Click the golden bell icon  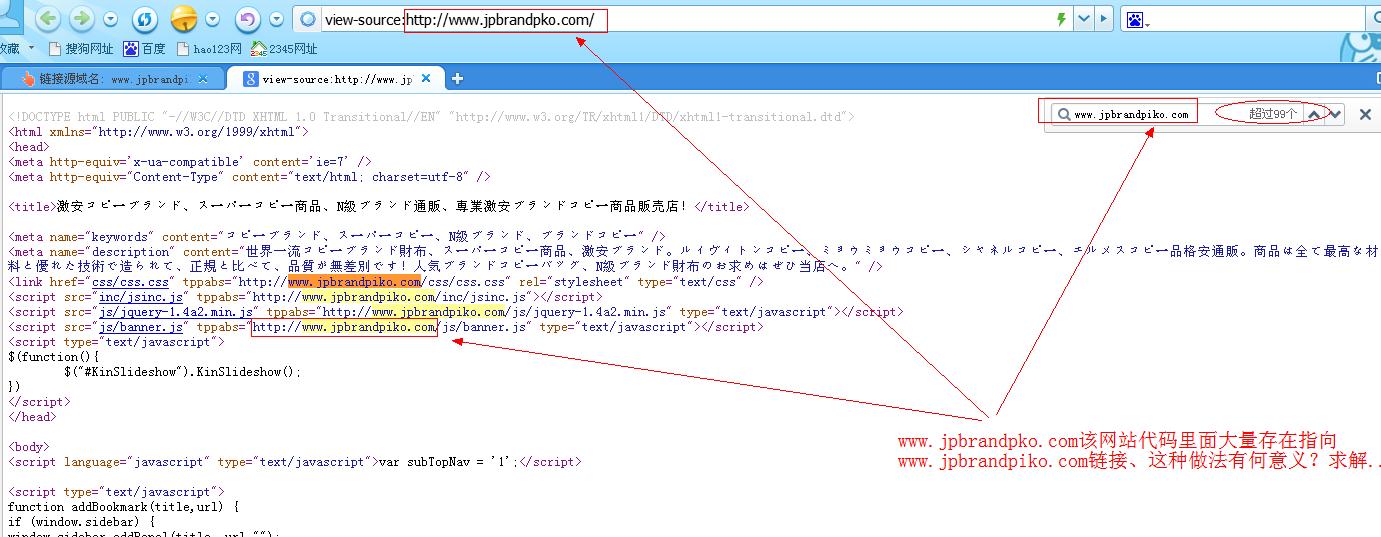(x=184, y=18)
